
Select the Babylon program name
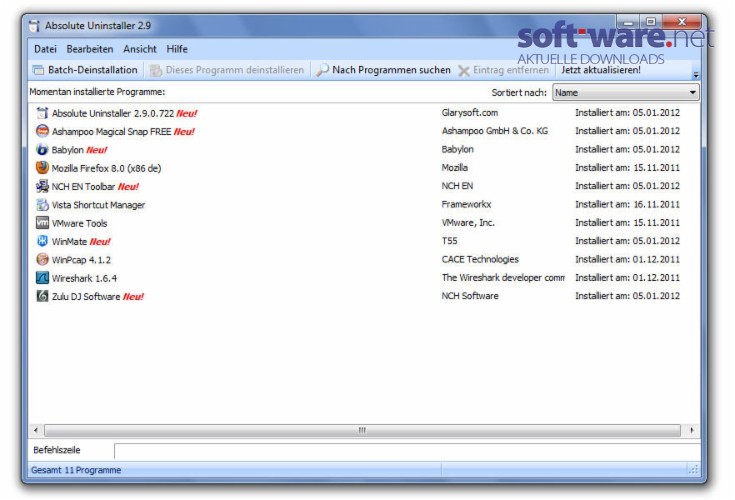pyautogui.click(x=68, y=150)
